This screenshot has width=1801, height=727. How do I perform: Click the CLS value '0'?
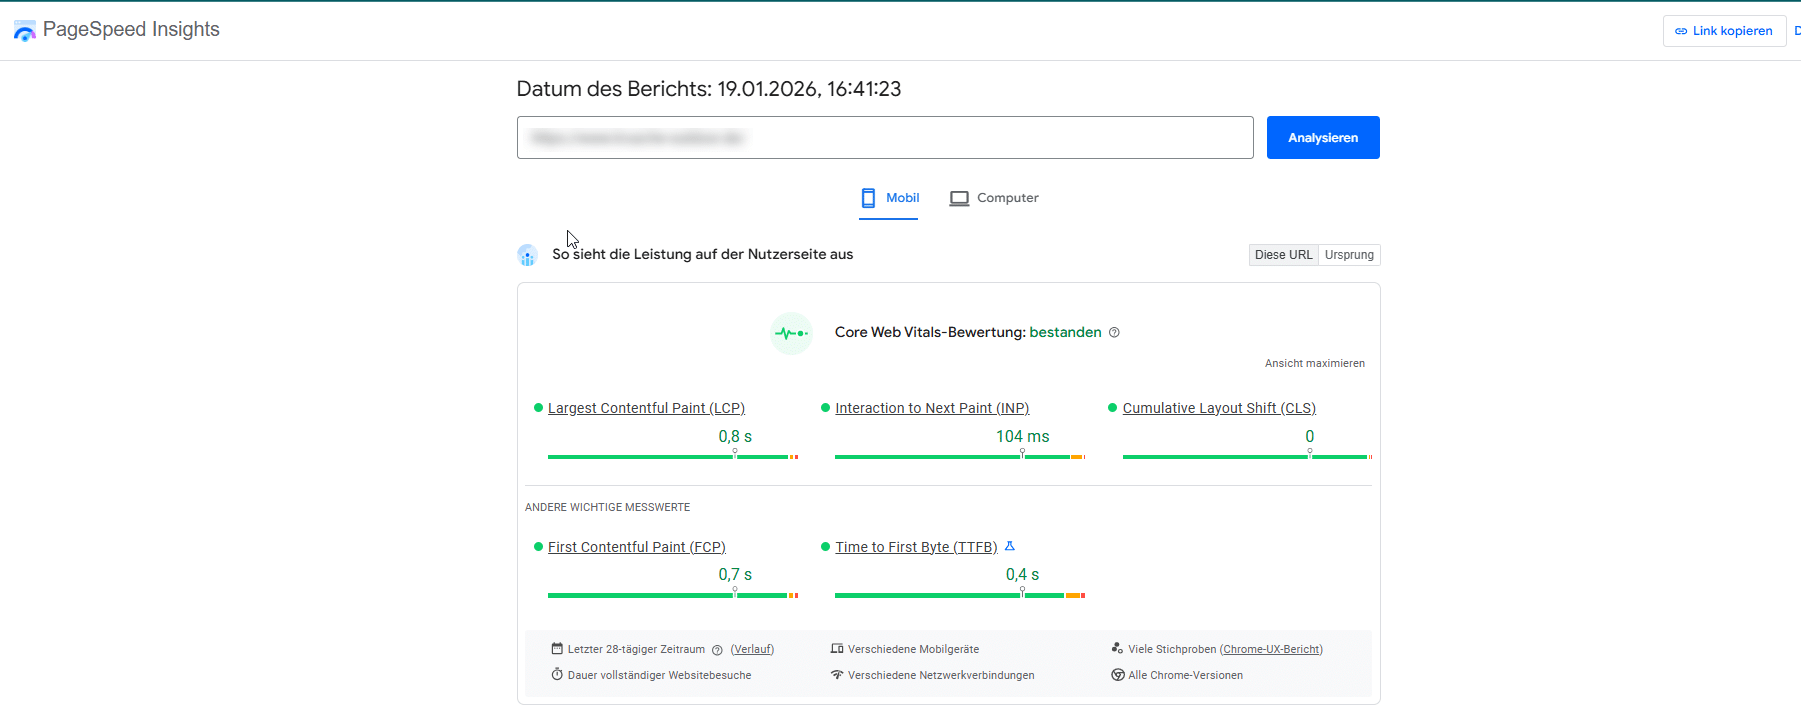[x=1309, y=436]
